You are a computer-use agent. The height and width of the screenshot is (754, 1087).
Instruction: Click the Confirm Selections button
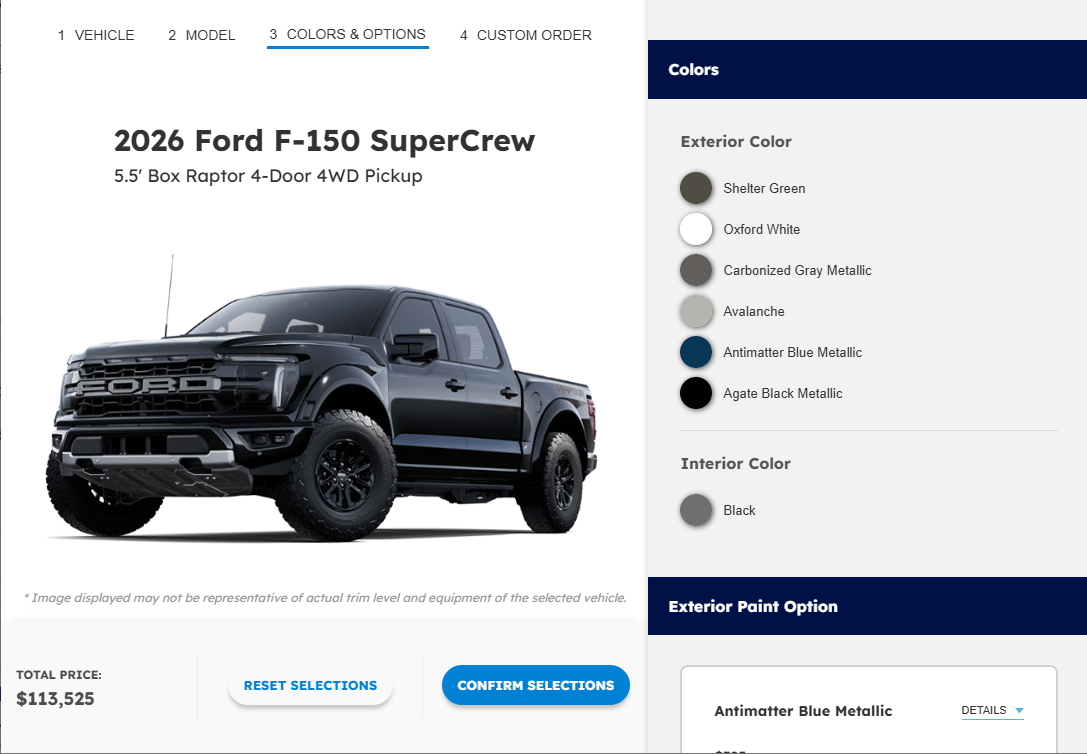(x=536, y=685)
